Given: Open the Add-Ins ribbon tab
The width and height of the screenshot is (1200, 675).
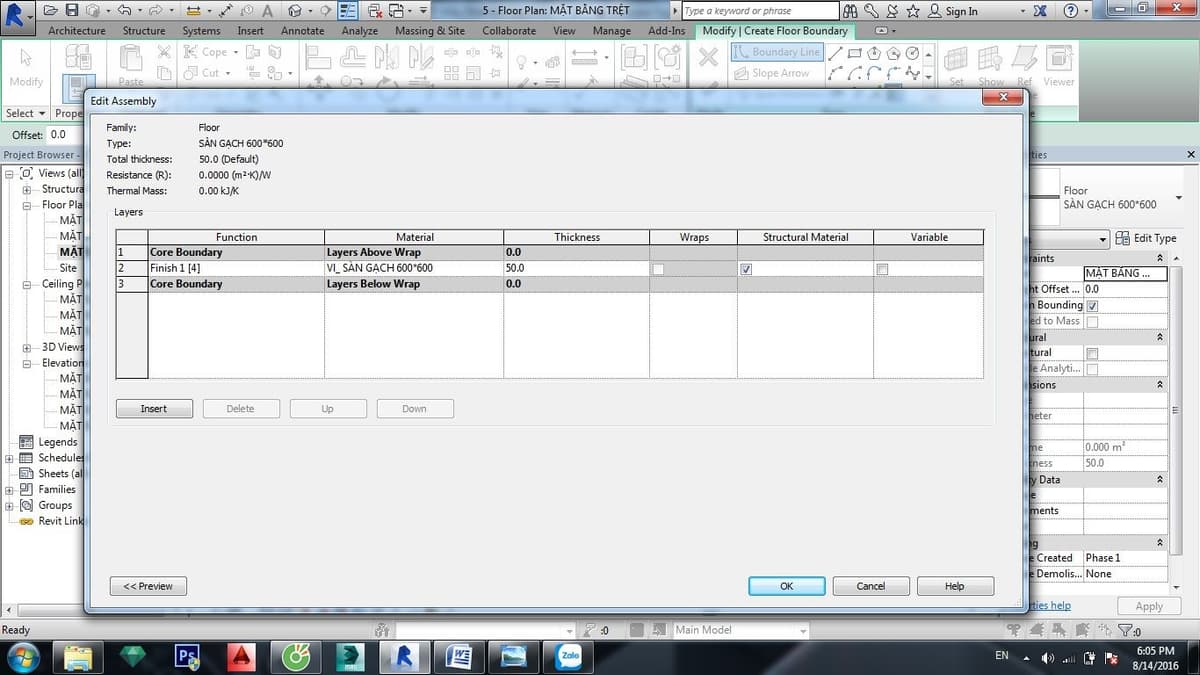Looking at the screenshot, I should click(x=667, y=31).
